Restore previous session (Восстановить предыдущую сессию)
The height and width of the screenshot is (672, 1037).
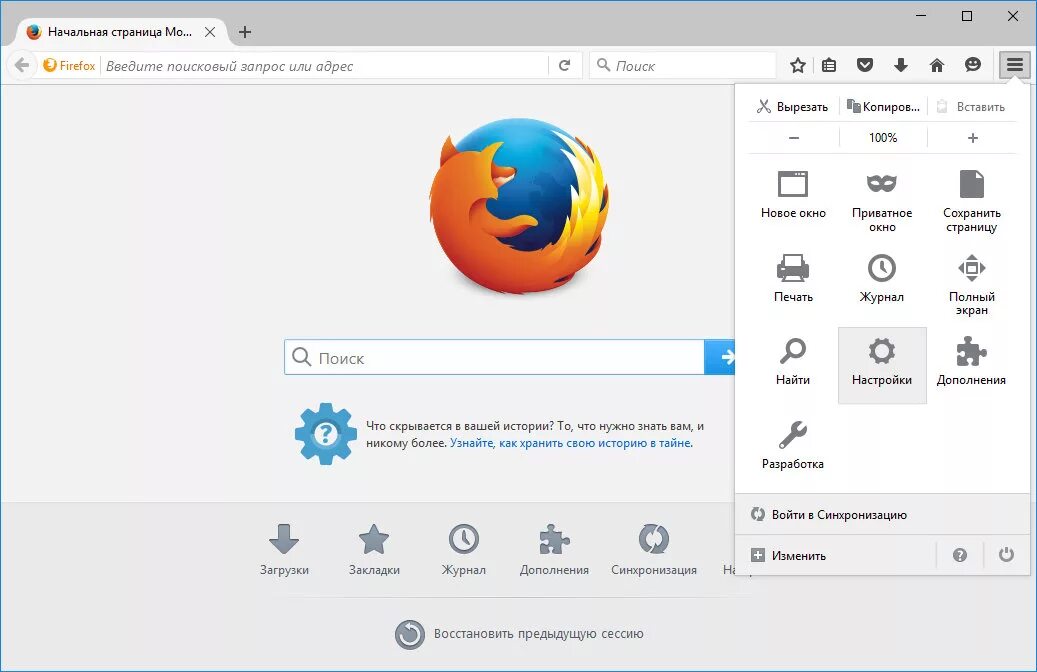[x=518, y=634]
